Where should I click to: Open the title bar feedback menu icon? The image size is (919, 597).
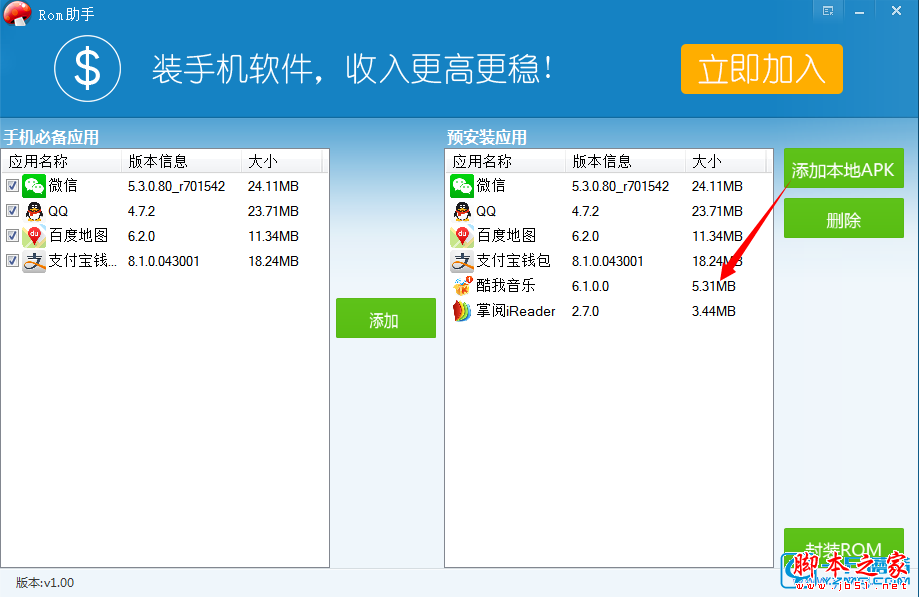[828, 11]
